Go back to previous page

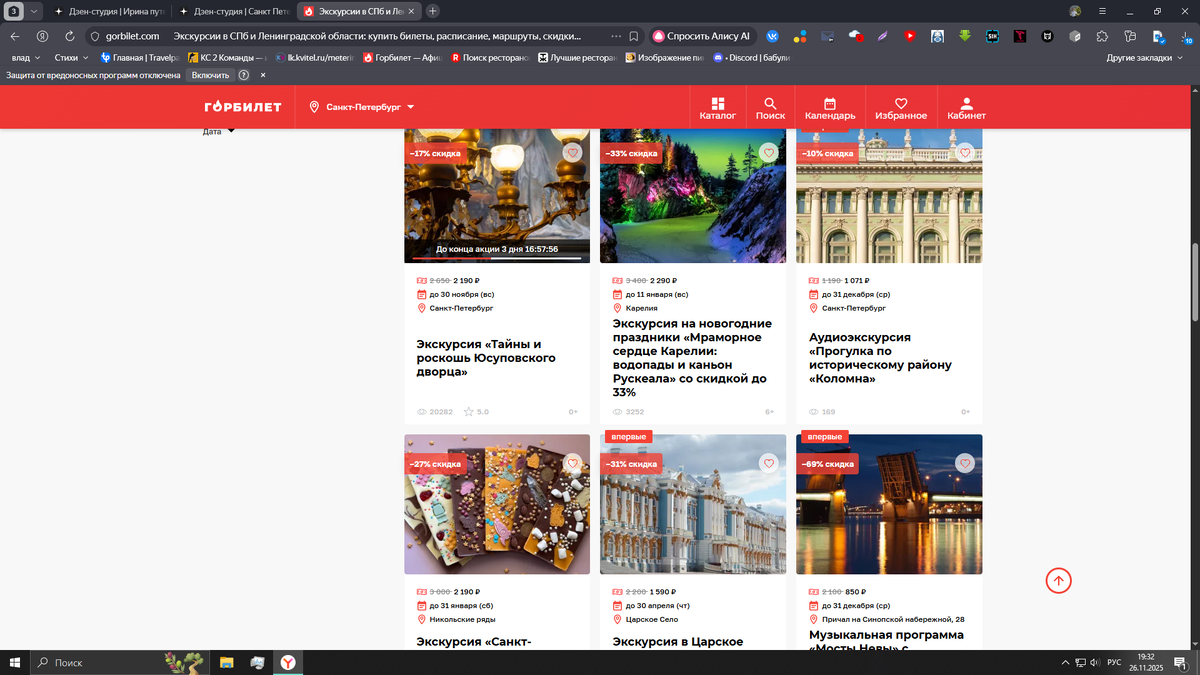pos(15,35)
